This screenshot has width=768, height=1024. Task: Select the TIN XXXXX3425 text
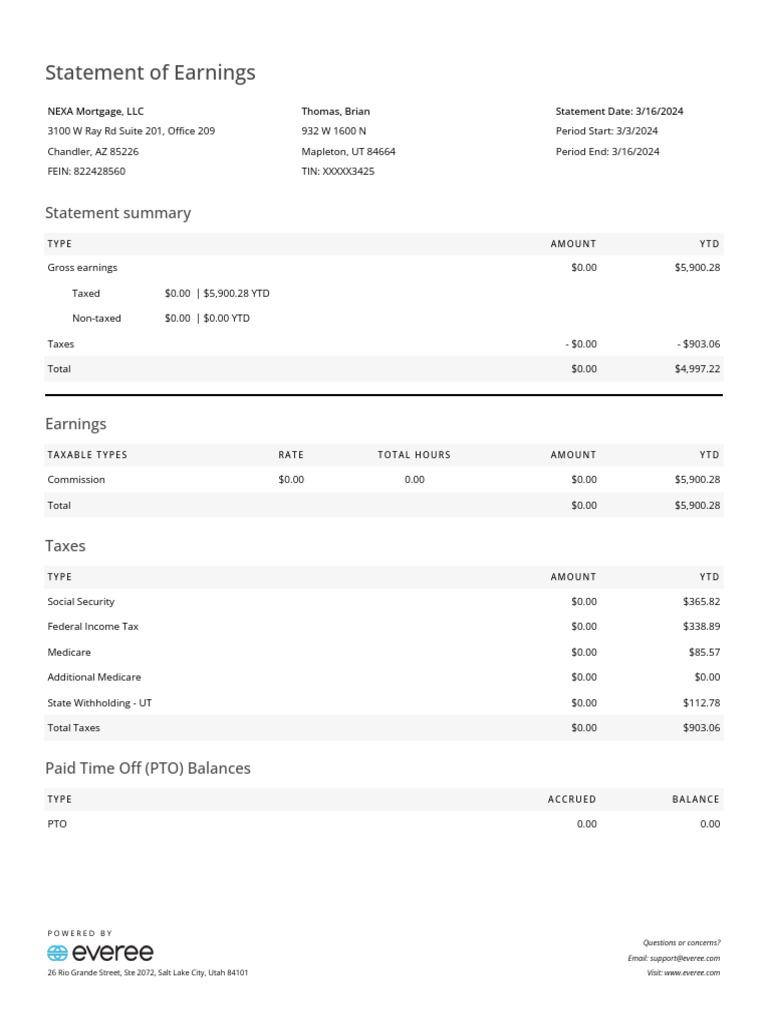point(338,171)
